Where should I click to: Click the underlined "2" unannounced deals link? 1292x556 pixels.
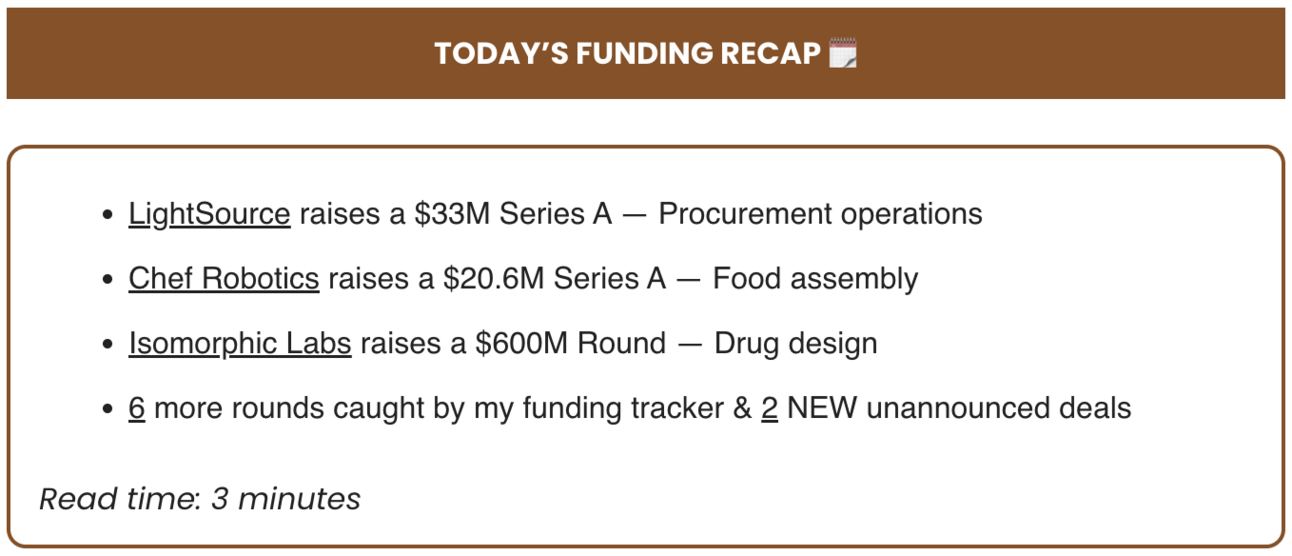click(770, 408)
